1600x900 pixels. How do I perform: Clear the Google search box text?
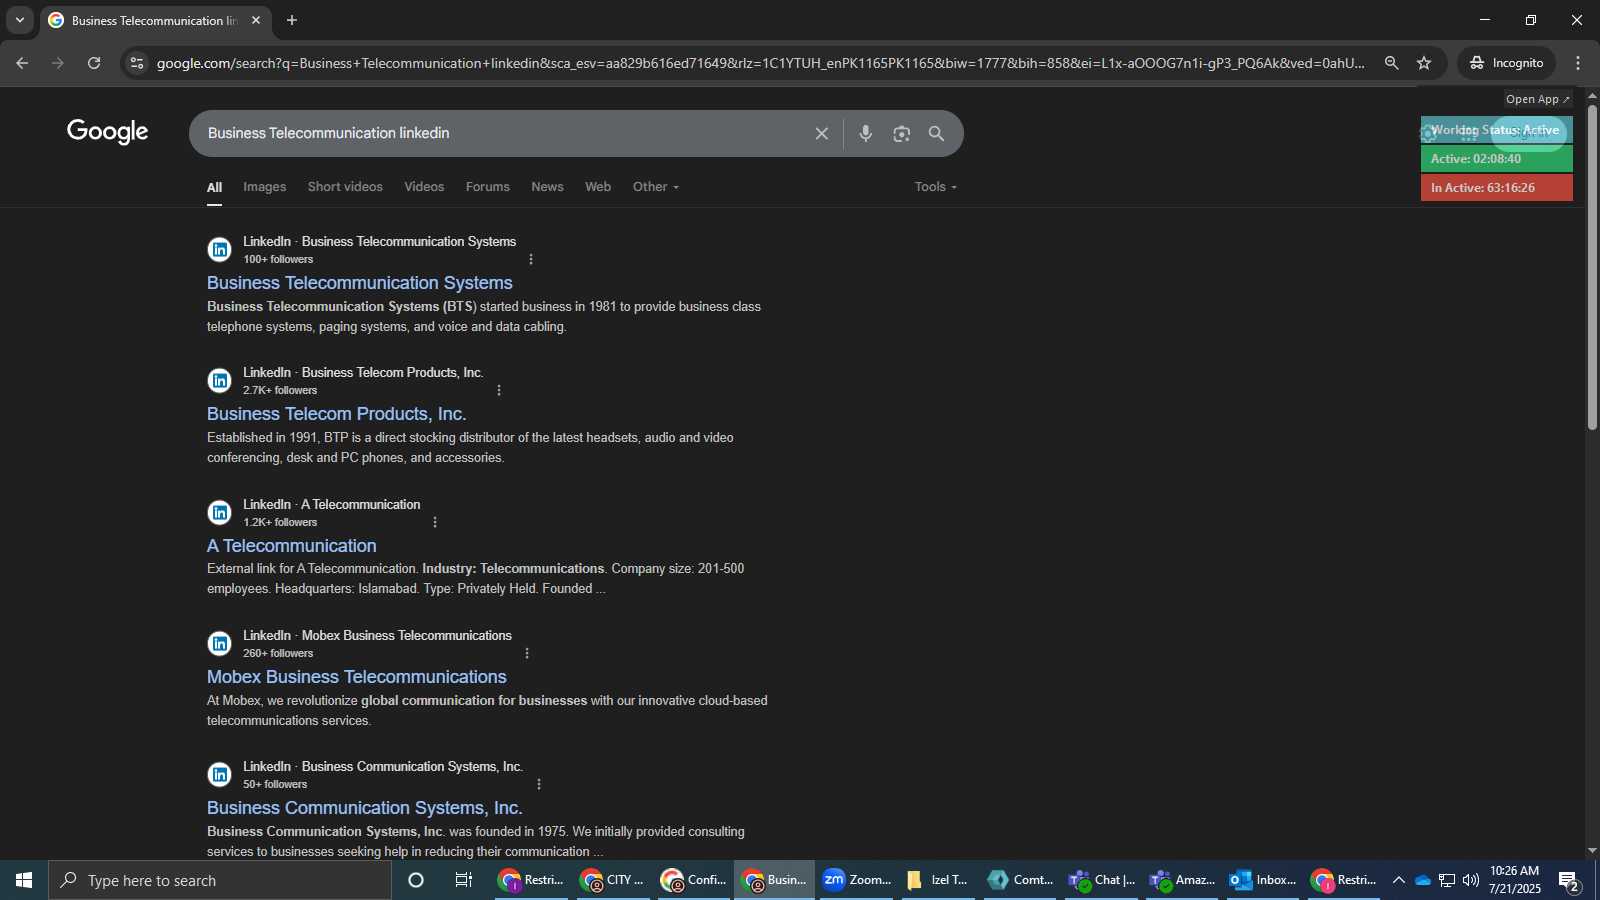click(821, 134)
